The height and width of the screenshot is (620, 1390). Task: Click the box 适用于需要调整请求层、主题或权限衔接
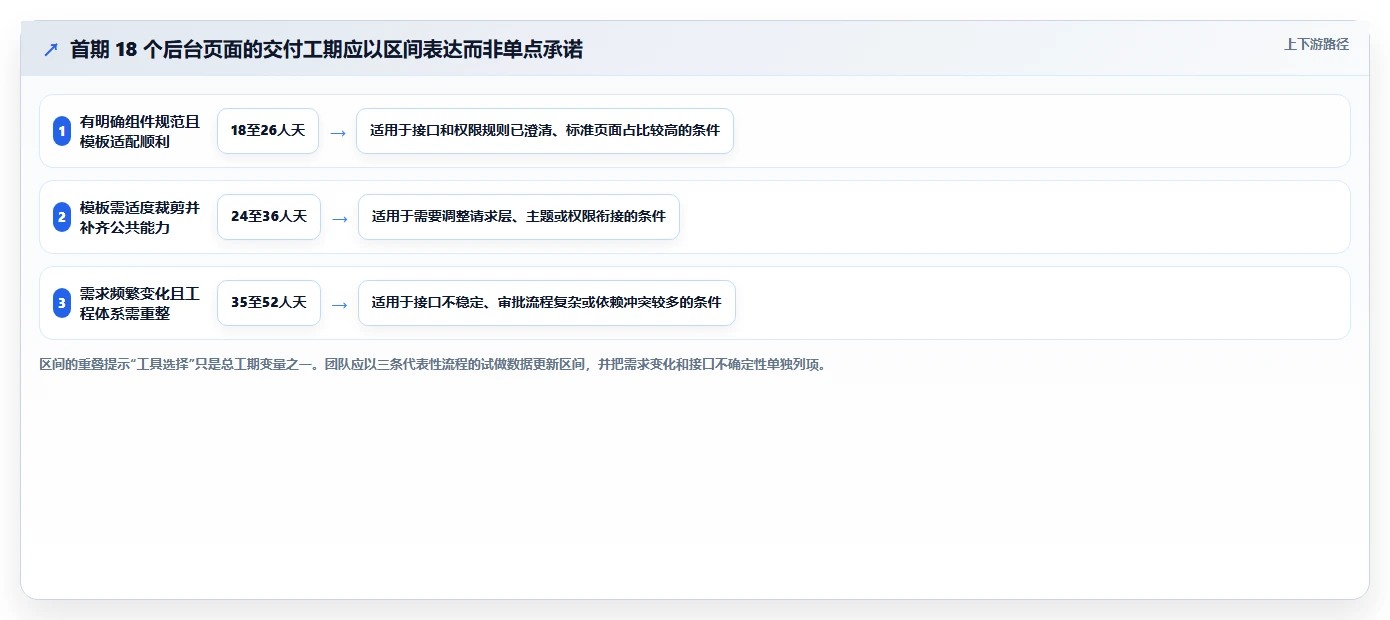point(519,217)
